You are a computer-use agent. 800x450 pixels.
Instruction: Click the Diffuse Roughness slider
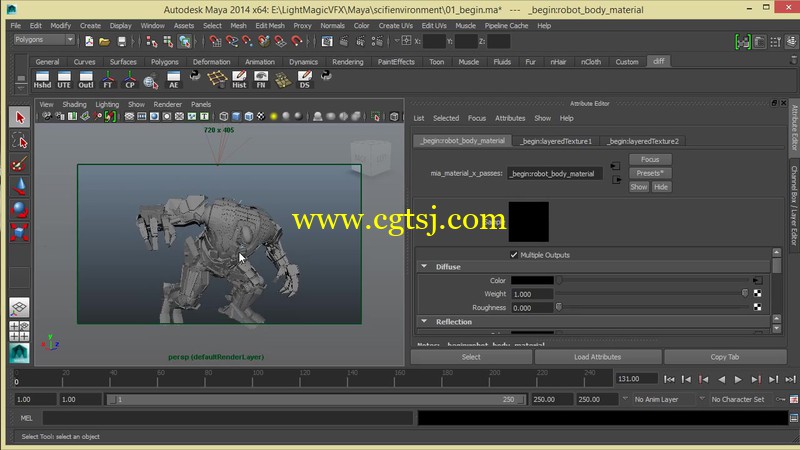[653, 307]
